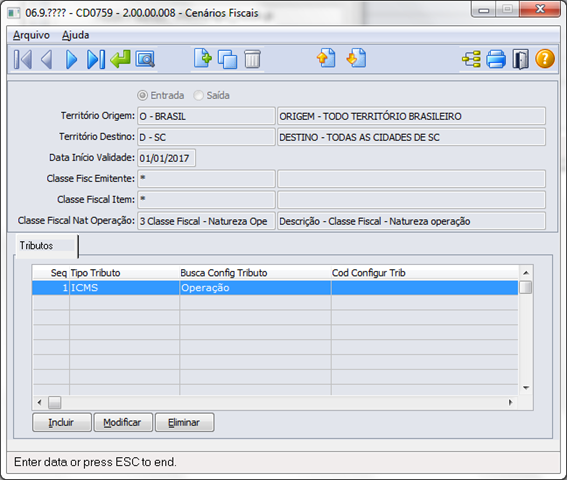The image size is (567, 480).
Task: Exit via the door icon
Action: [x=520, y=59]
